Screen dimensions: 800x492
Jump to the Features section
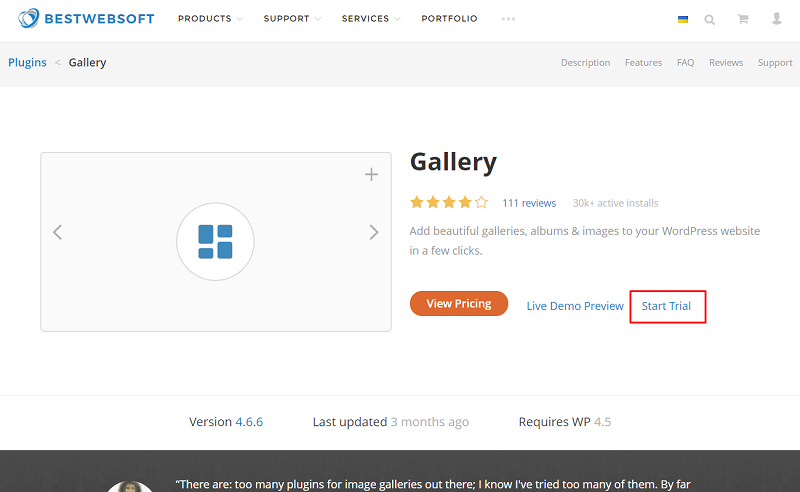click(643, 62)
